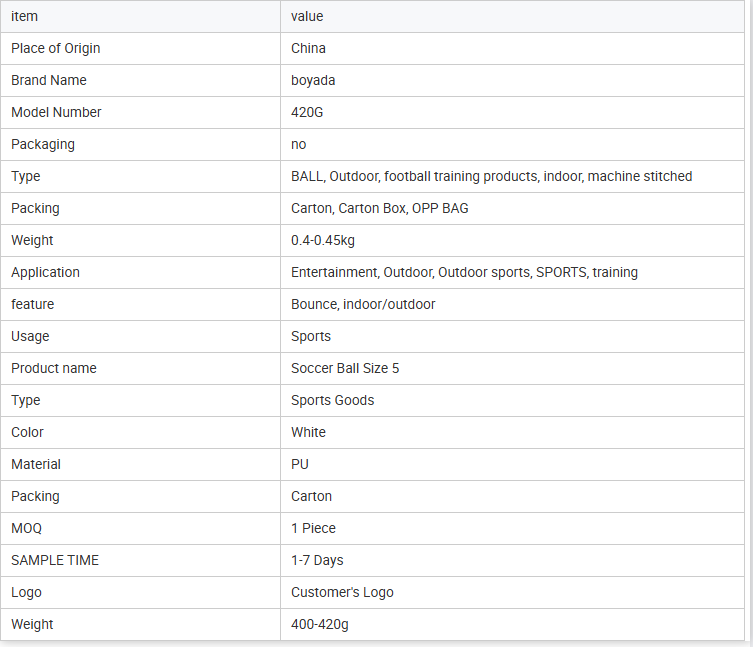Click the 'value' column header cell

click(307, 16)
